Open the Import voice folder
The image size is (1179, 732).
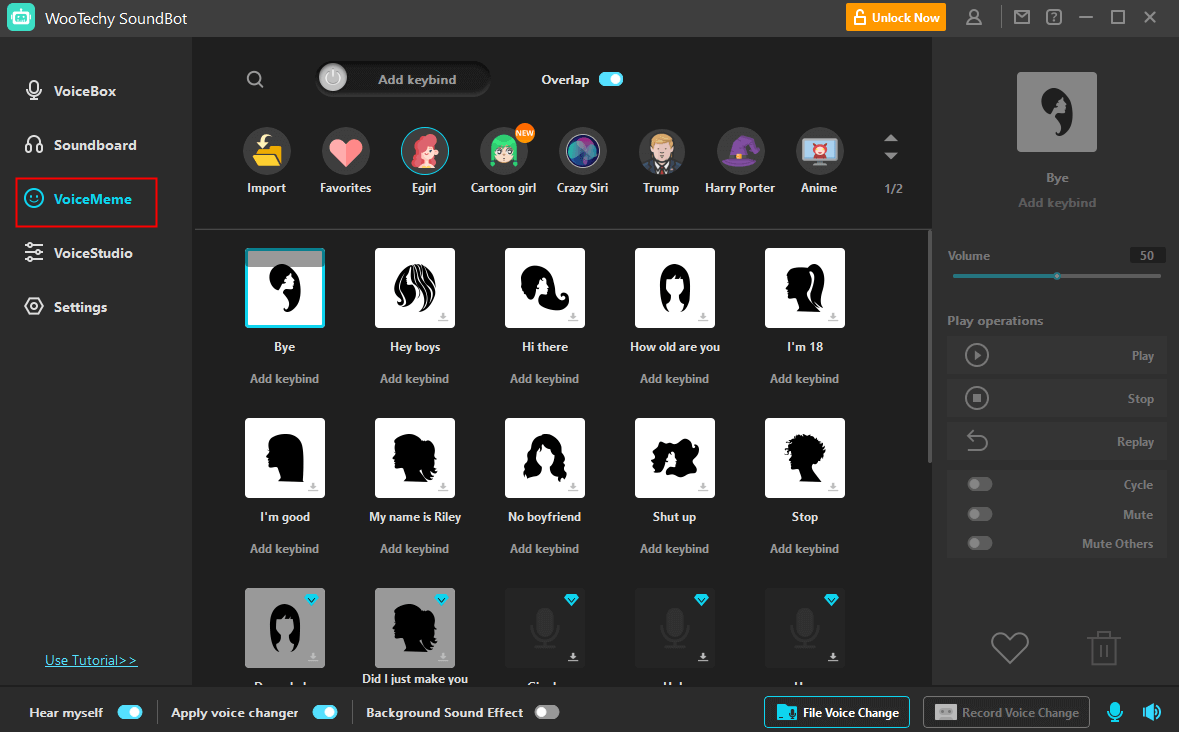coord(266,150)
